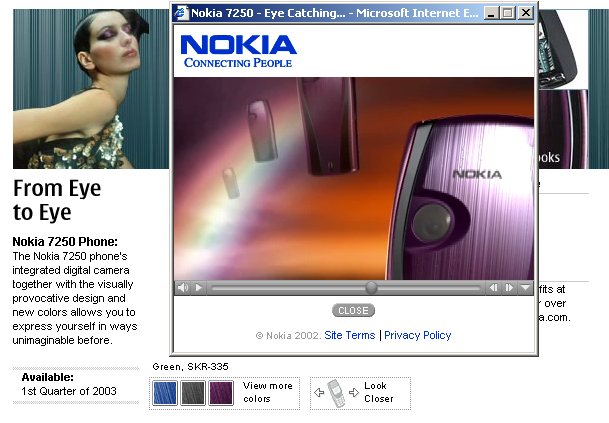The width and height of the screenshot is (609, 423).
Task: Click the Nokia Connecting People logo
Action: 238,51
